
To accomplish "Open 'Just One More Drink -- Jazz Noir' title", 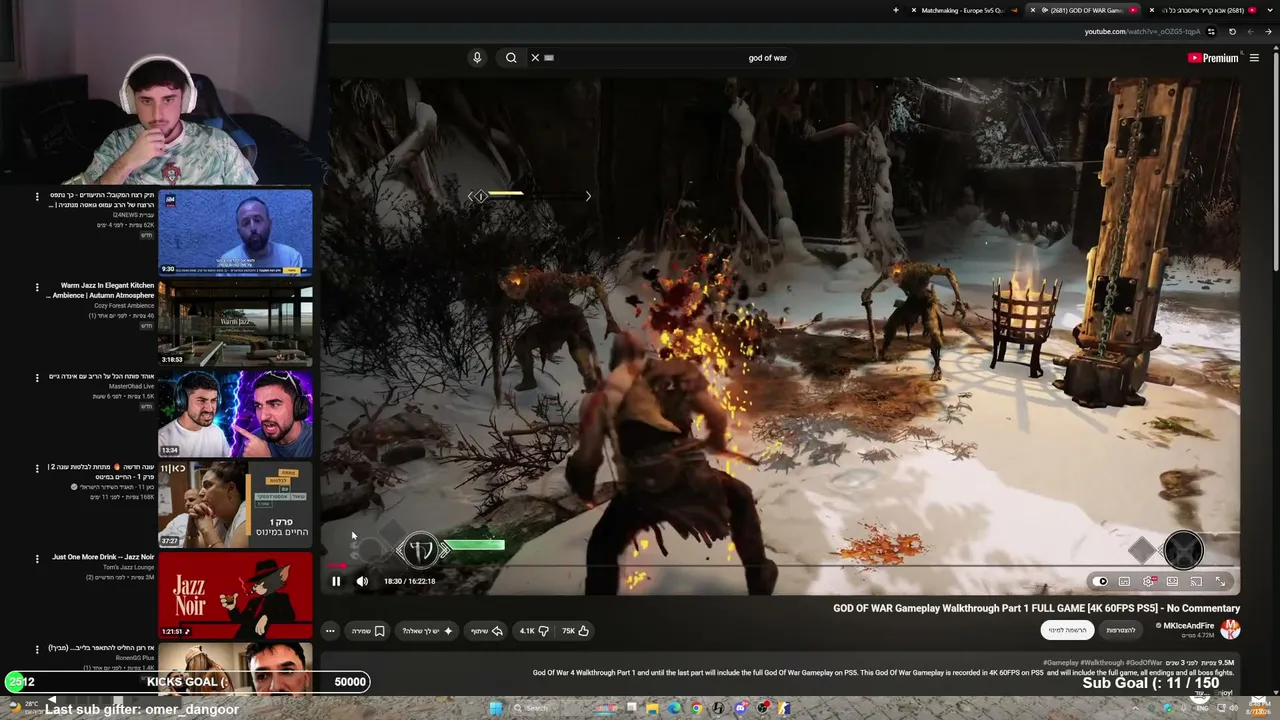I will pos(103,557).
